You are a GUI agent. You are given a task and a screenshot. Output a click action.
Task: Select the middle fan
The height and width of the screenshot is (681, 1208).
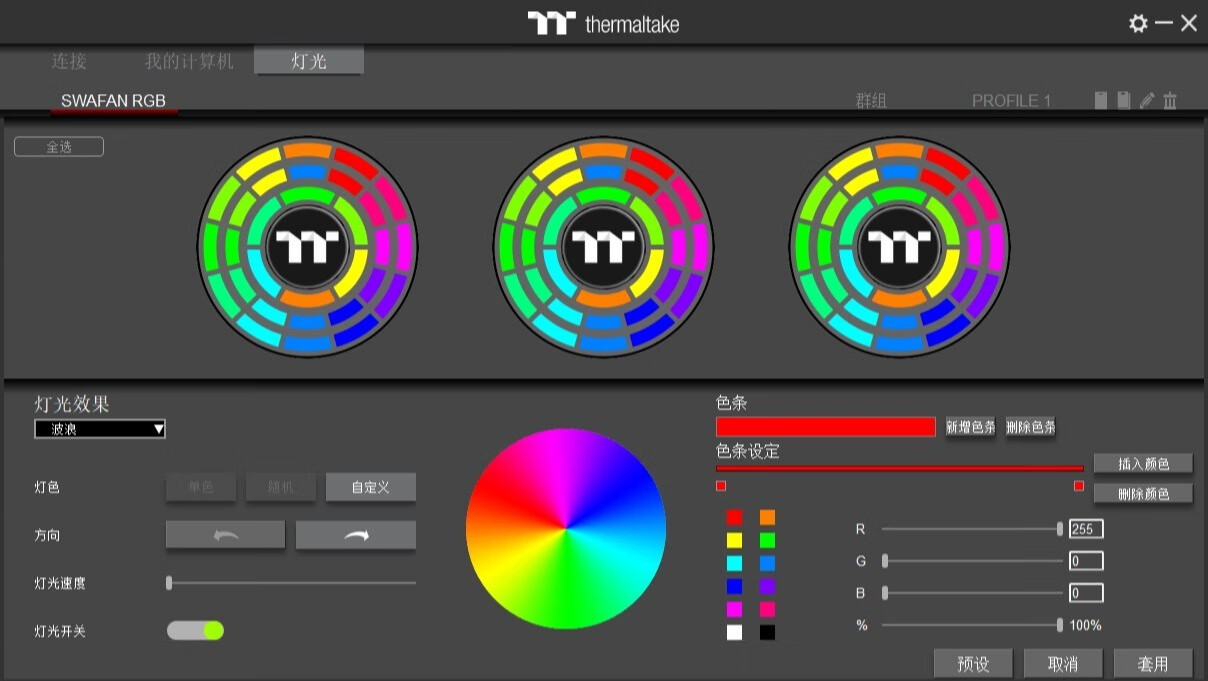tap(603, 246)
